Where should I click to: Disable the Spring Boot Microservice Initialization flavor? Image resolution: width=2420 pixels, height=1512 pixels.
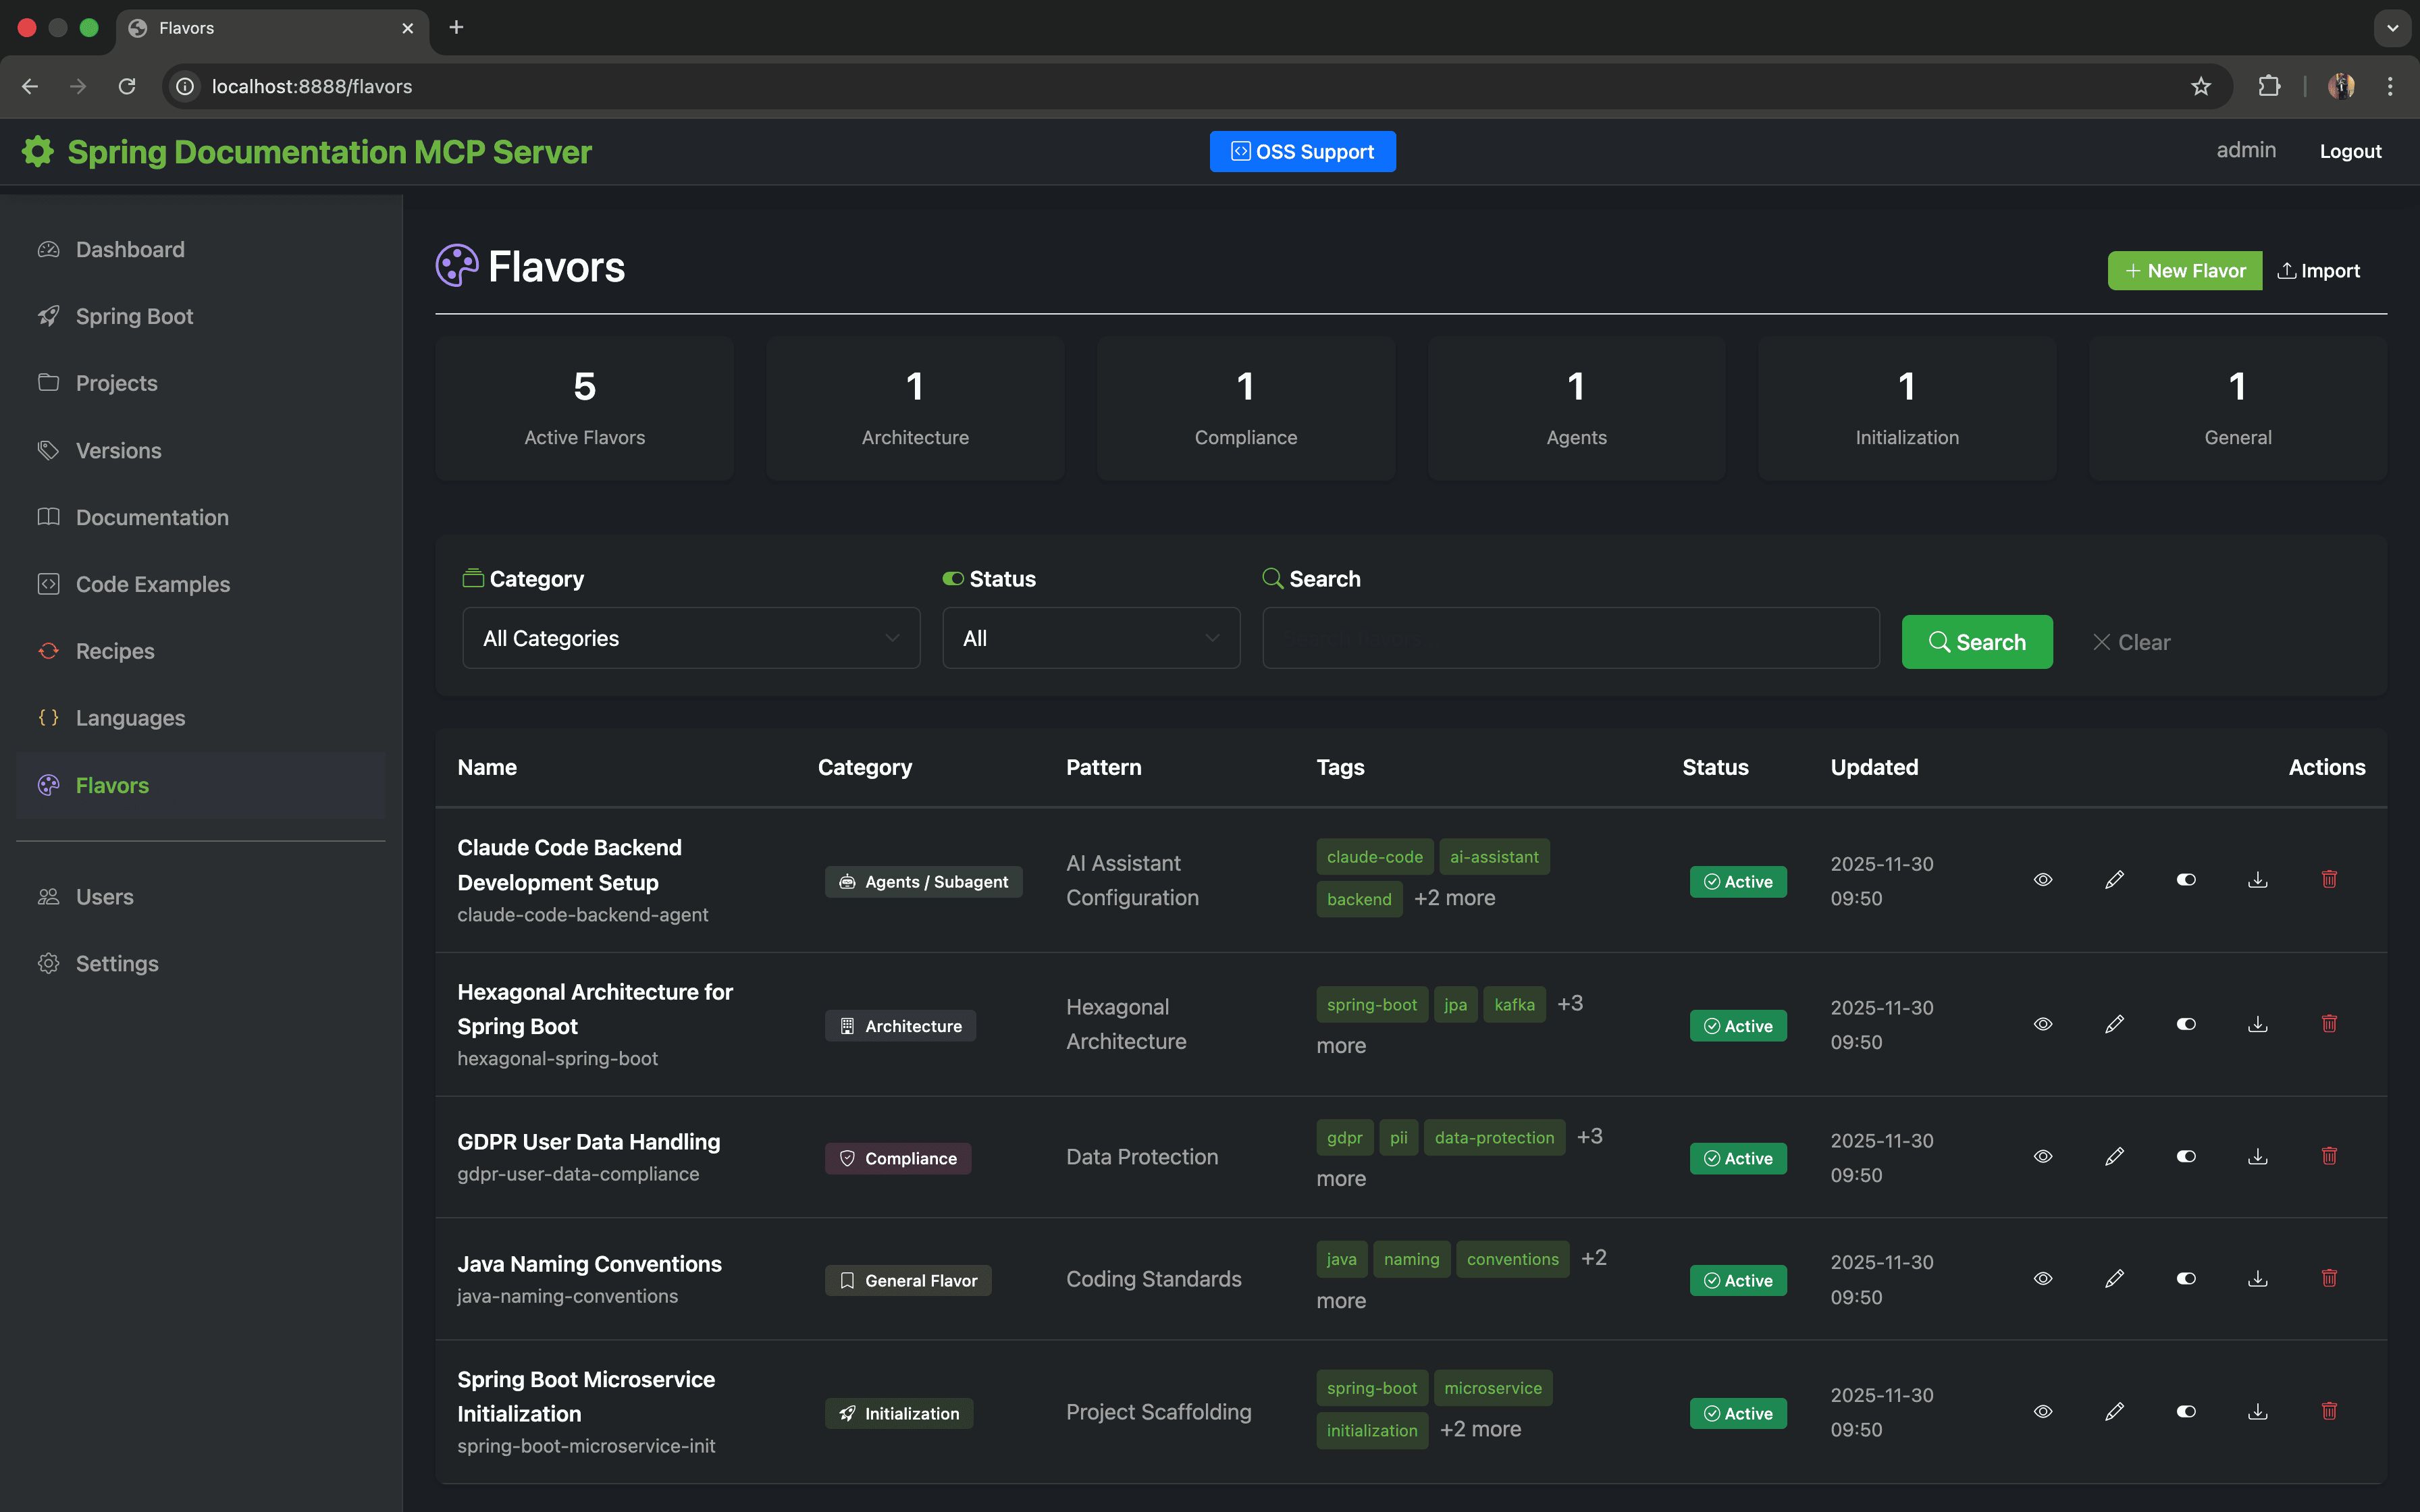(2186, 1412)
